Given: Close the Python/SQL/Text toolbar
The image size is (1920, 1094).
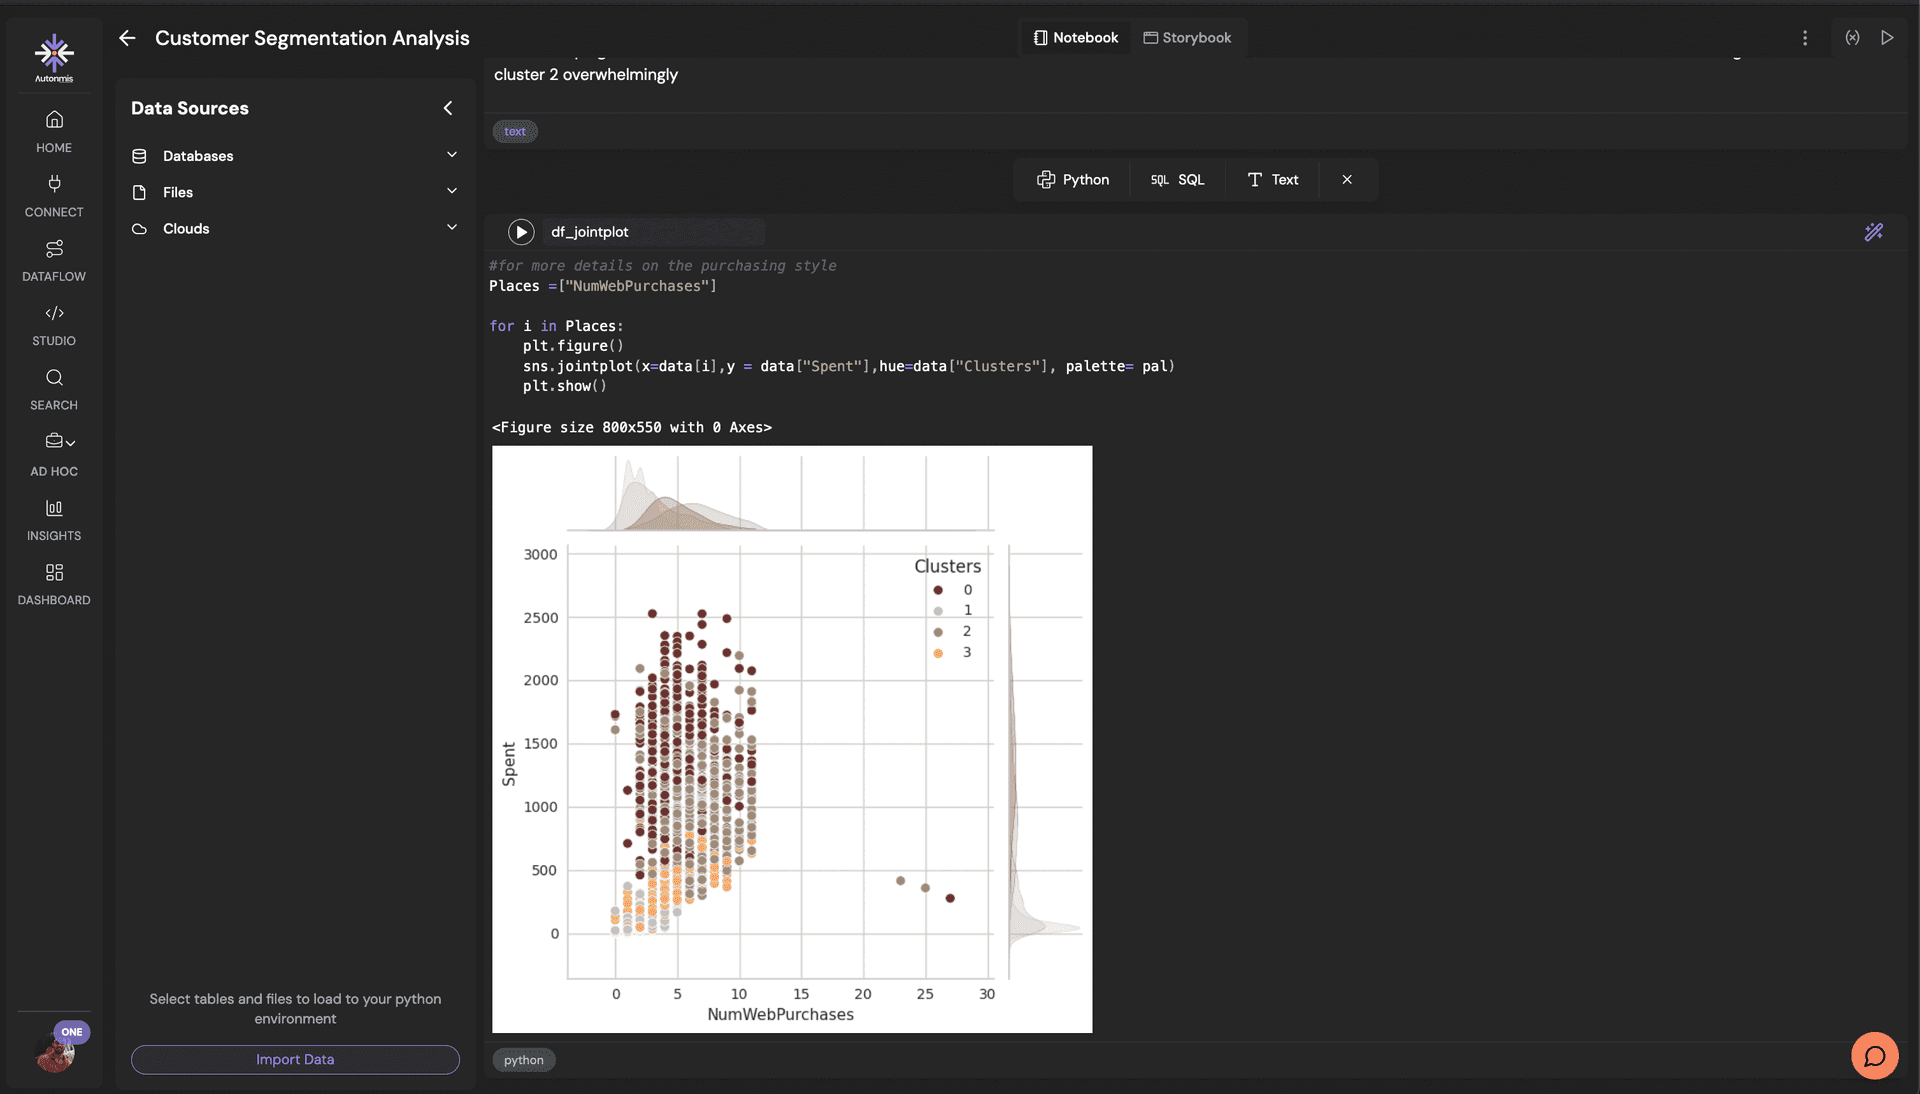Looking at the screenshot, I should [x=1348, y=179].
